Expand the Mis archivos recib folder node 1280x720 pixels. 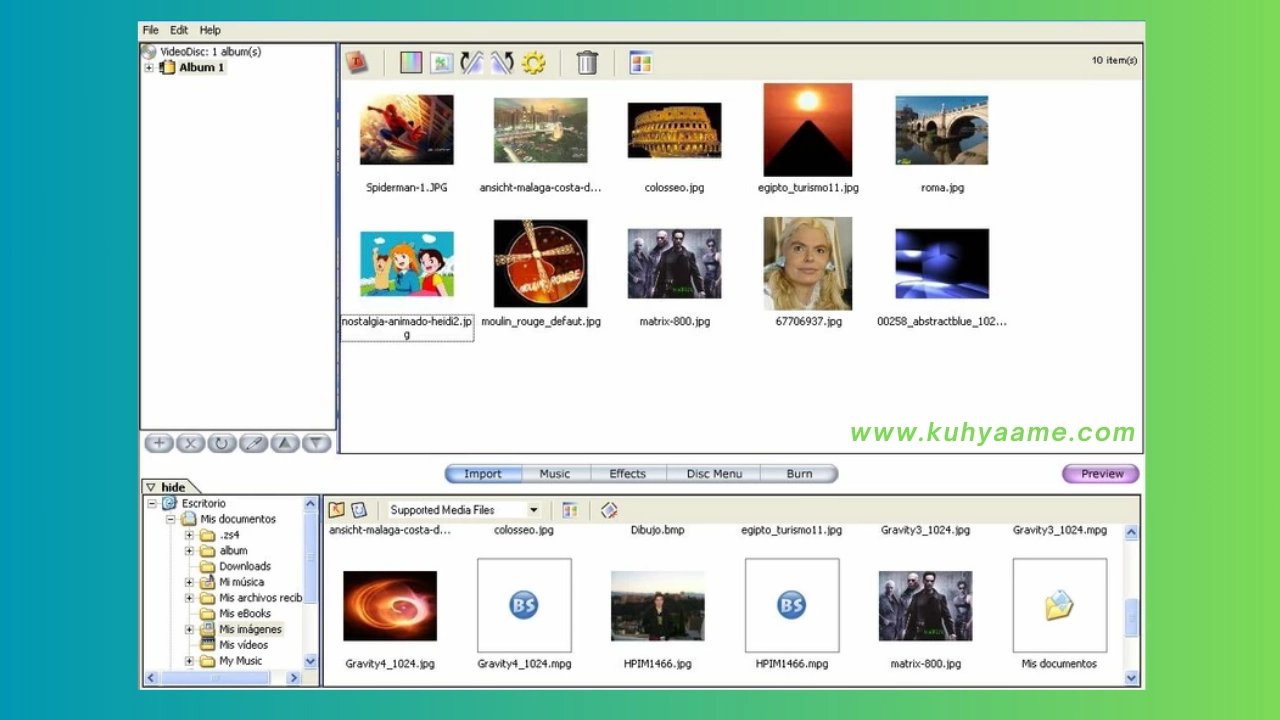(x=189, y=598)
